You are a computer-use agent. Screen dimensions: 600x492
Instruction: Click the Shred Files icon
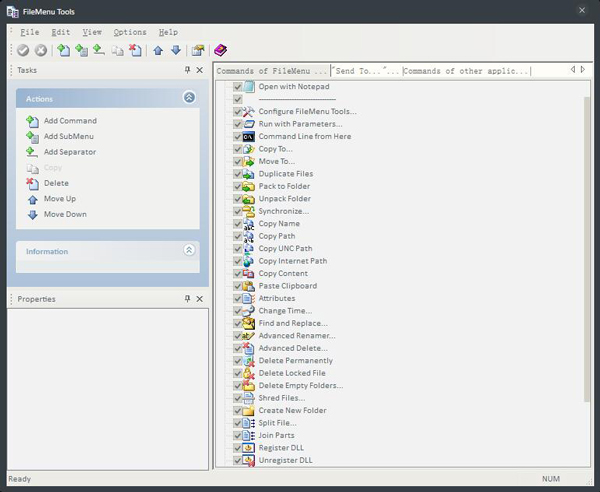(249, 398)
